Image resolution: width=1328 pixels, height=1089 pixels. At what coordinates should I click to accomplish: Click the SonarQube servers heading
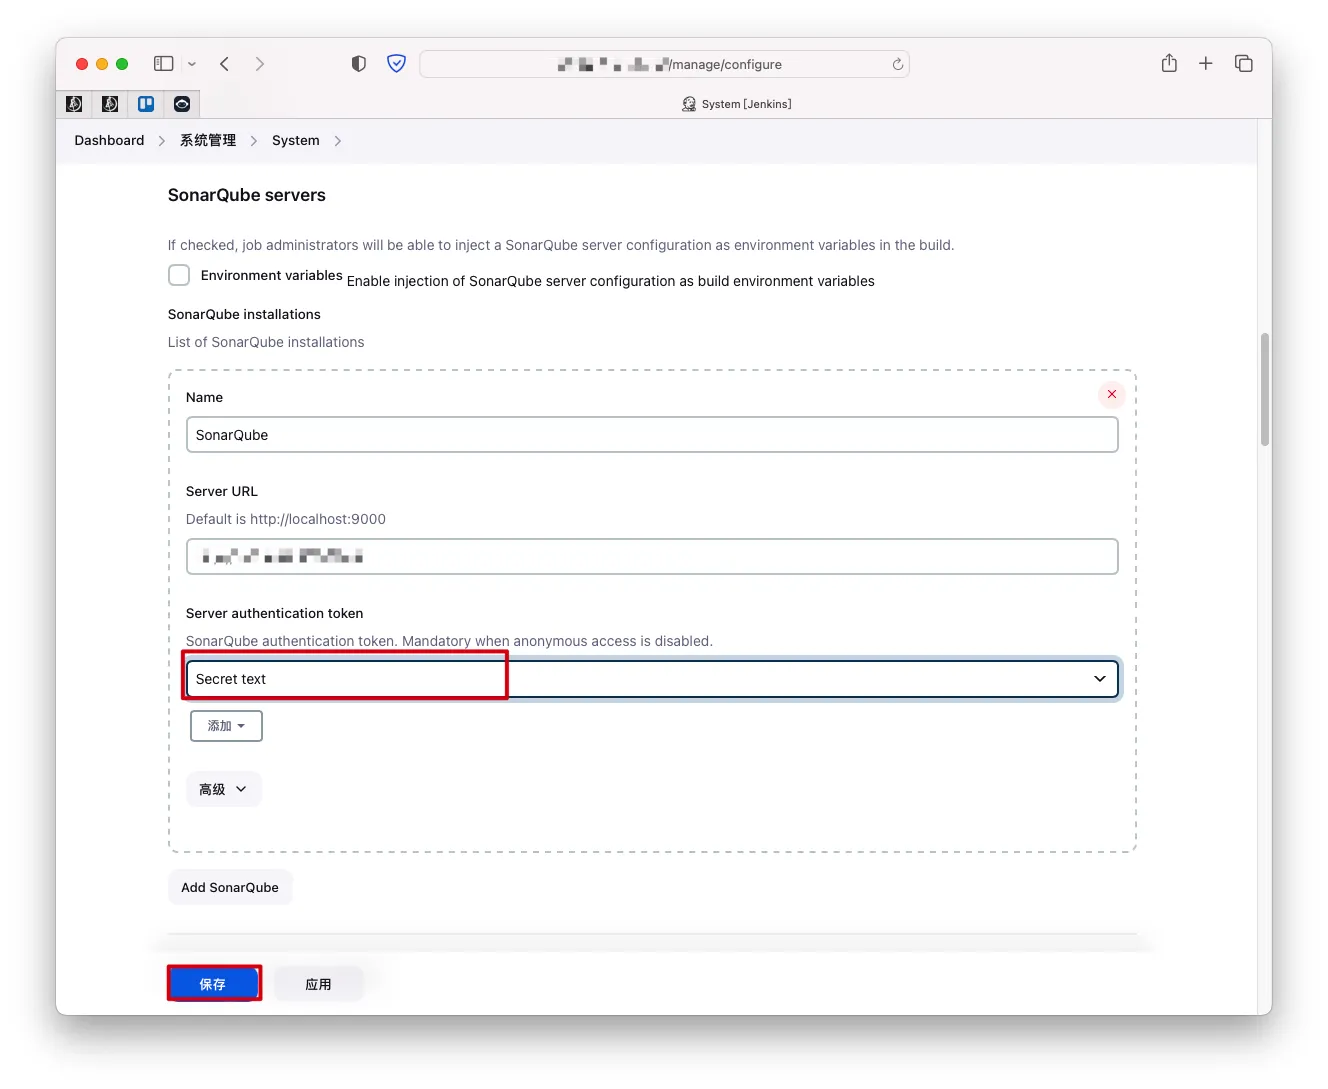point(247,195)
